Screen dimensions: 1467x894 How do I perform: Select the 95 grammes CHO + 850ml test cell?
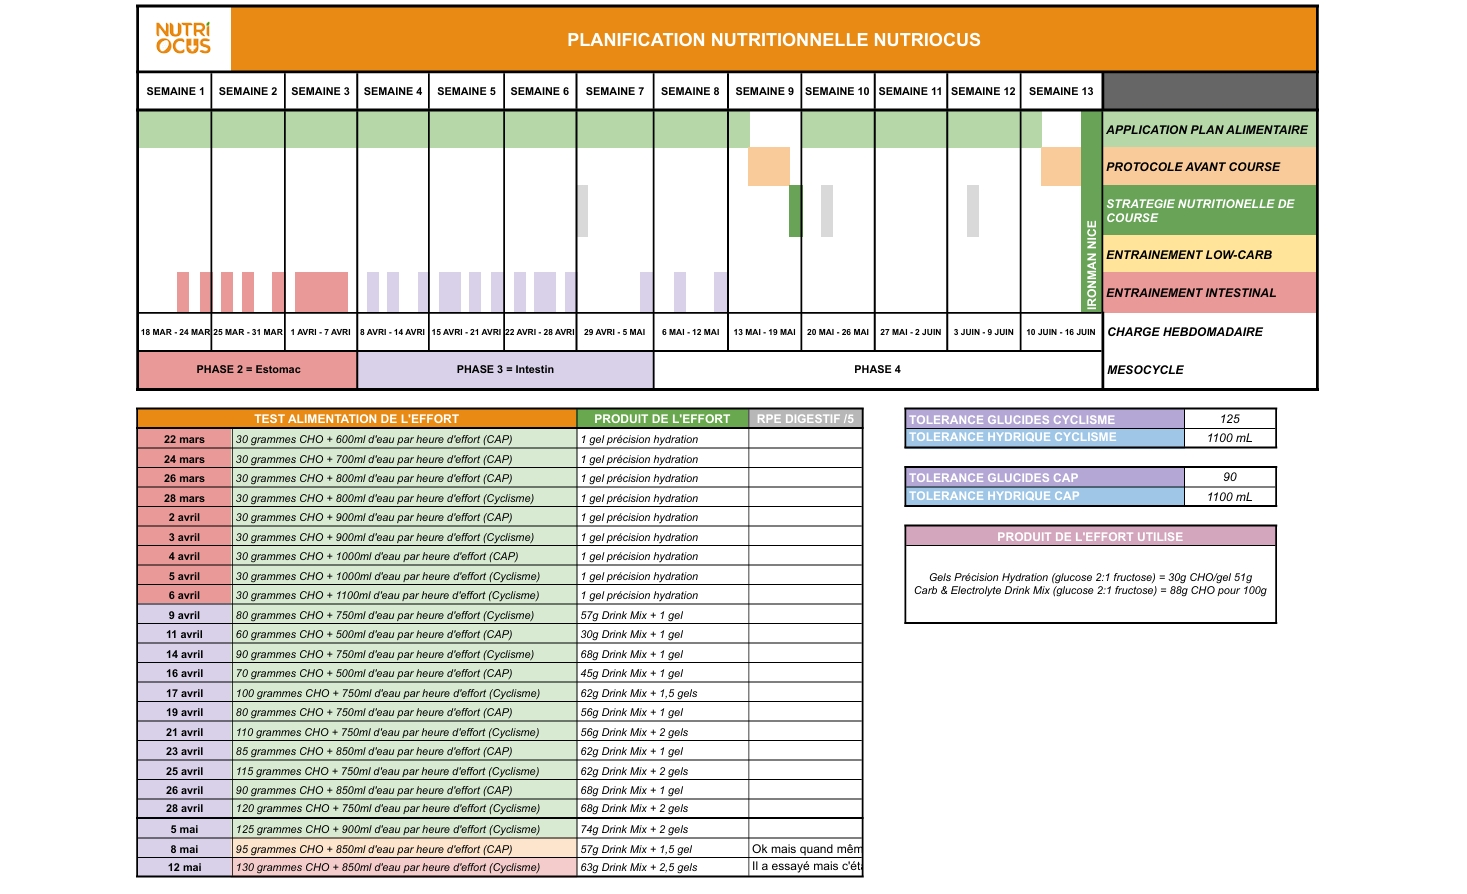(x=405, y=849)
